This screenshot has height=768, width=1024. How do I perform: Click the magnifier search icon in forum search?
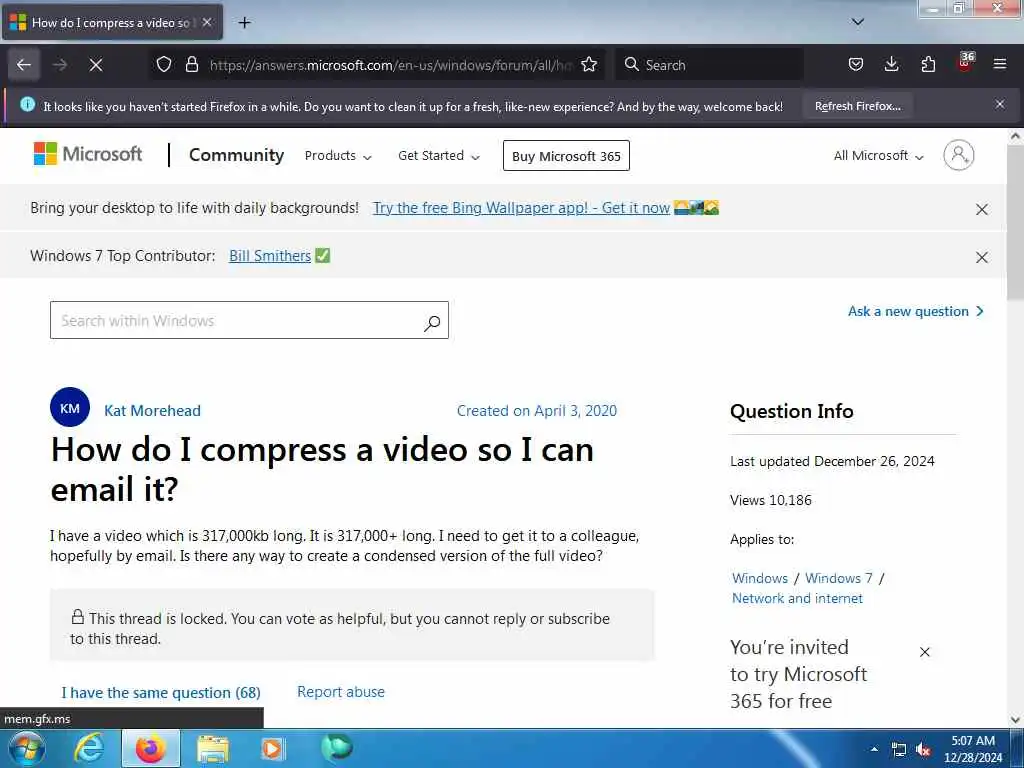click(x=432, y=323)
